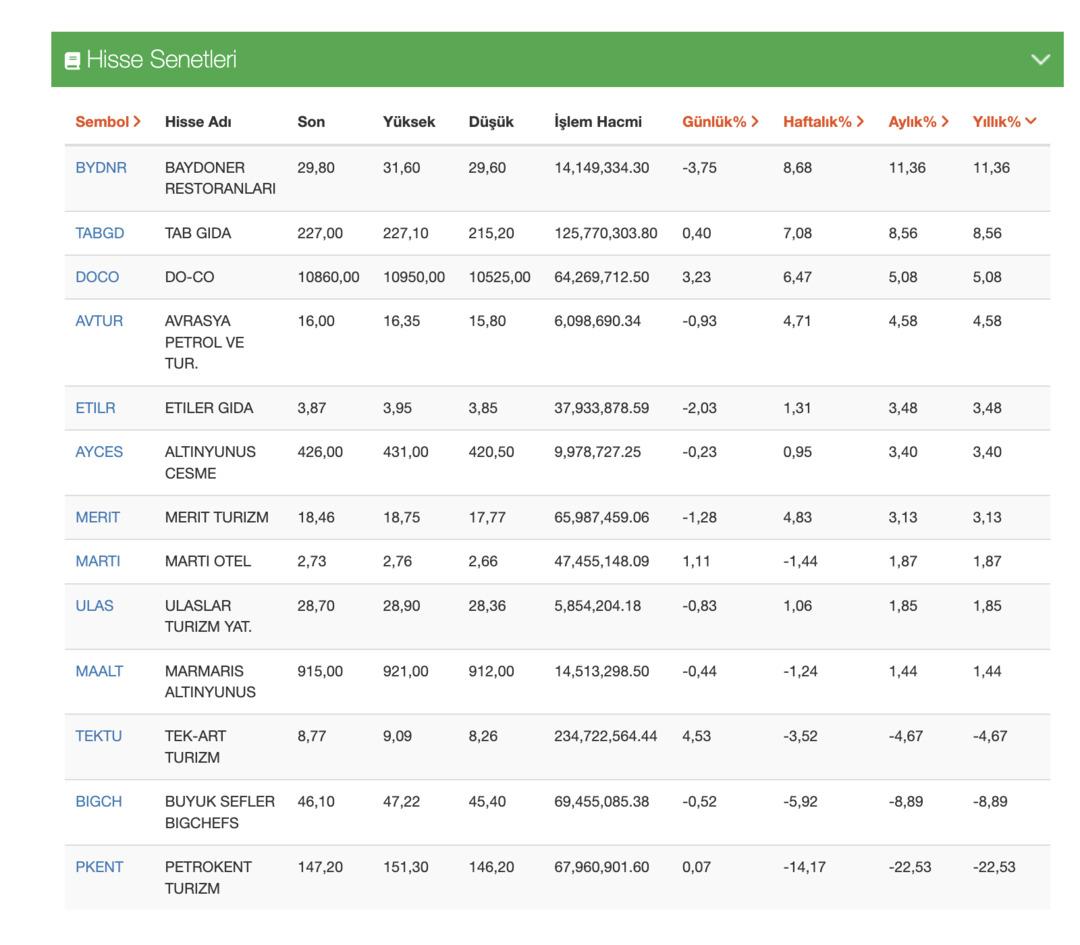1080x945 pixels.
Task: Open BIGCH stock details
Action: tap(98, 802)
